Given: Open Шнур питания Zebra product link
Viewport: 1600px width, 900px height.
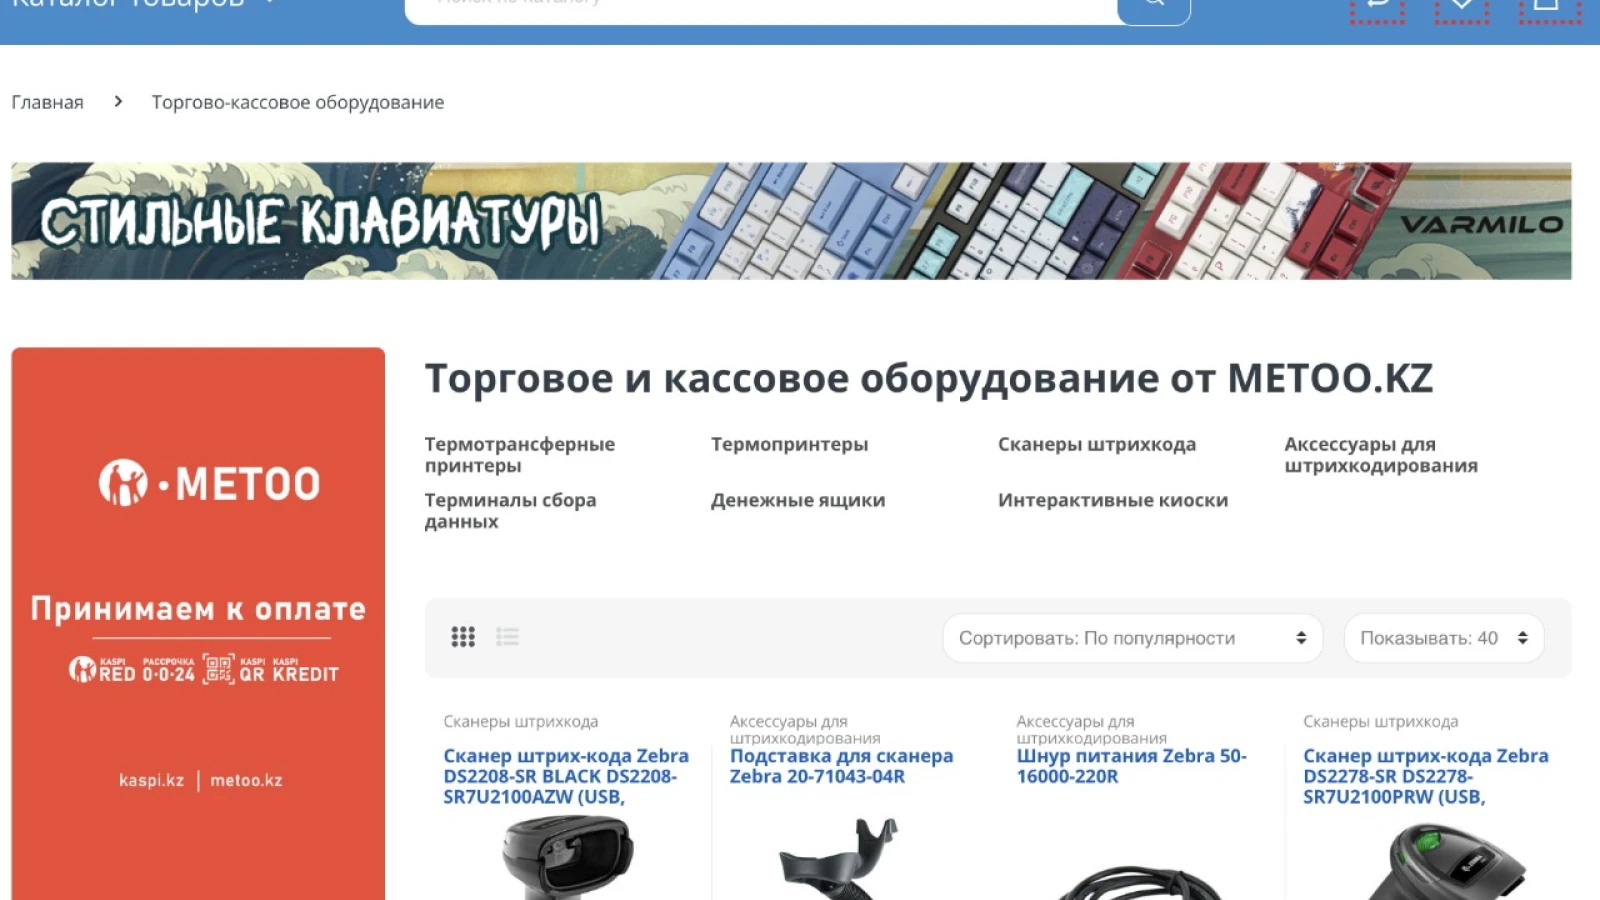Looking at the screenshot, I should coord(1131,766).
